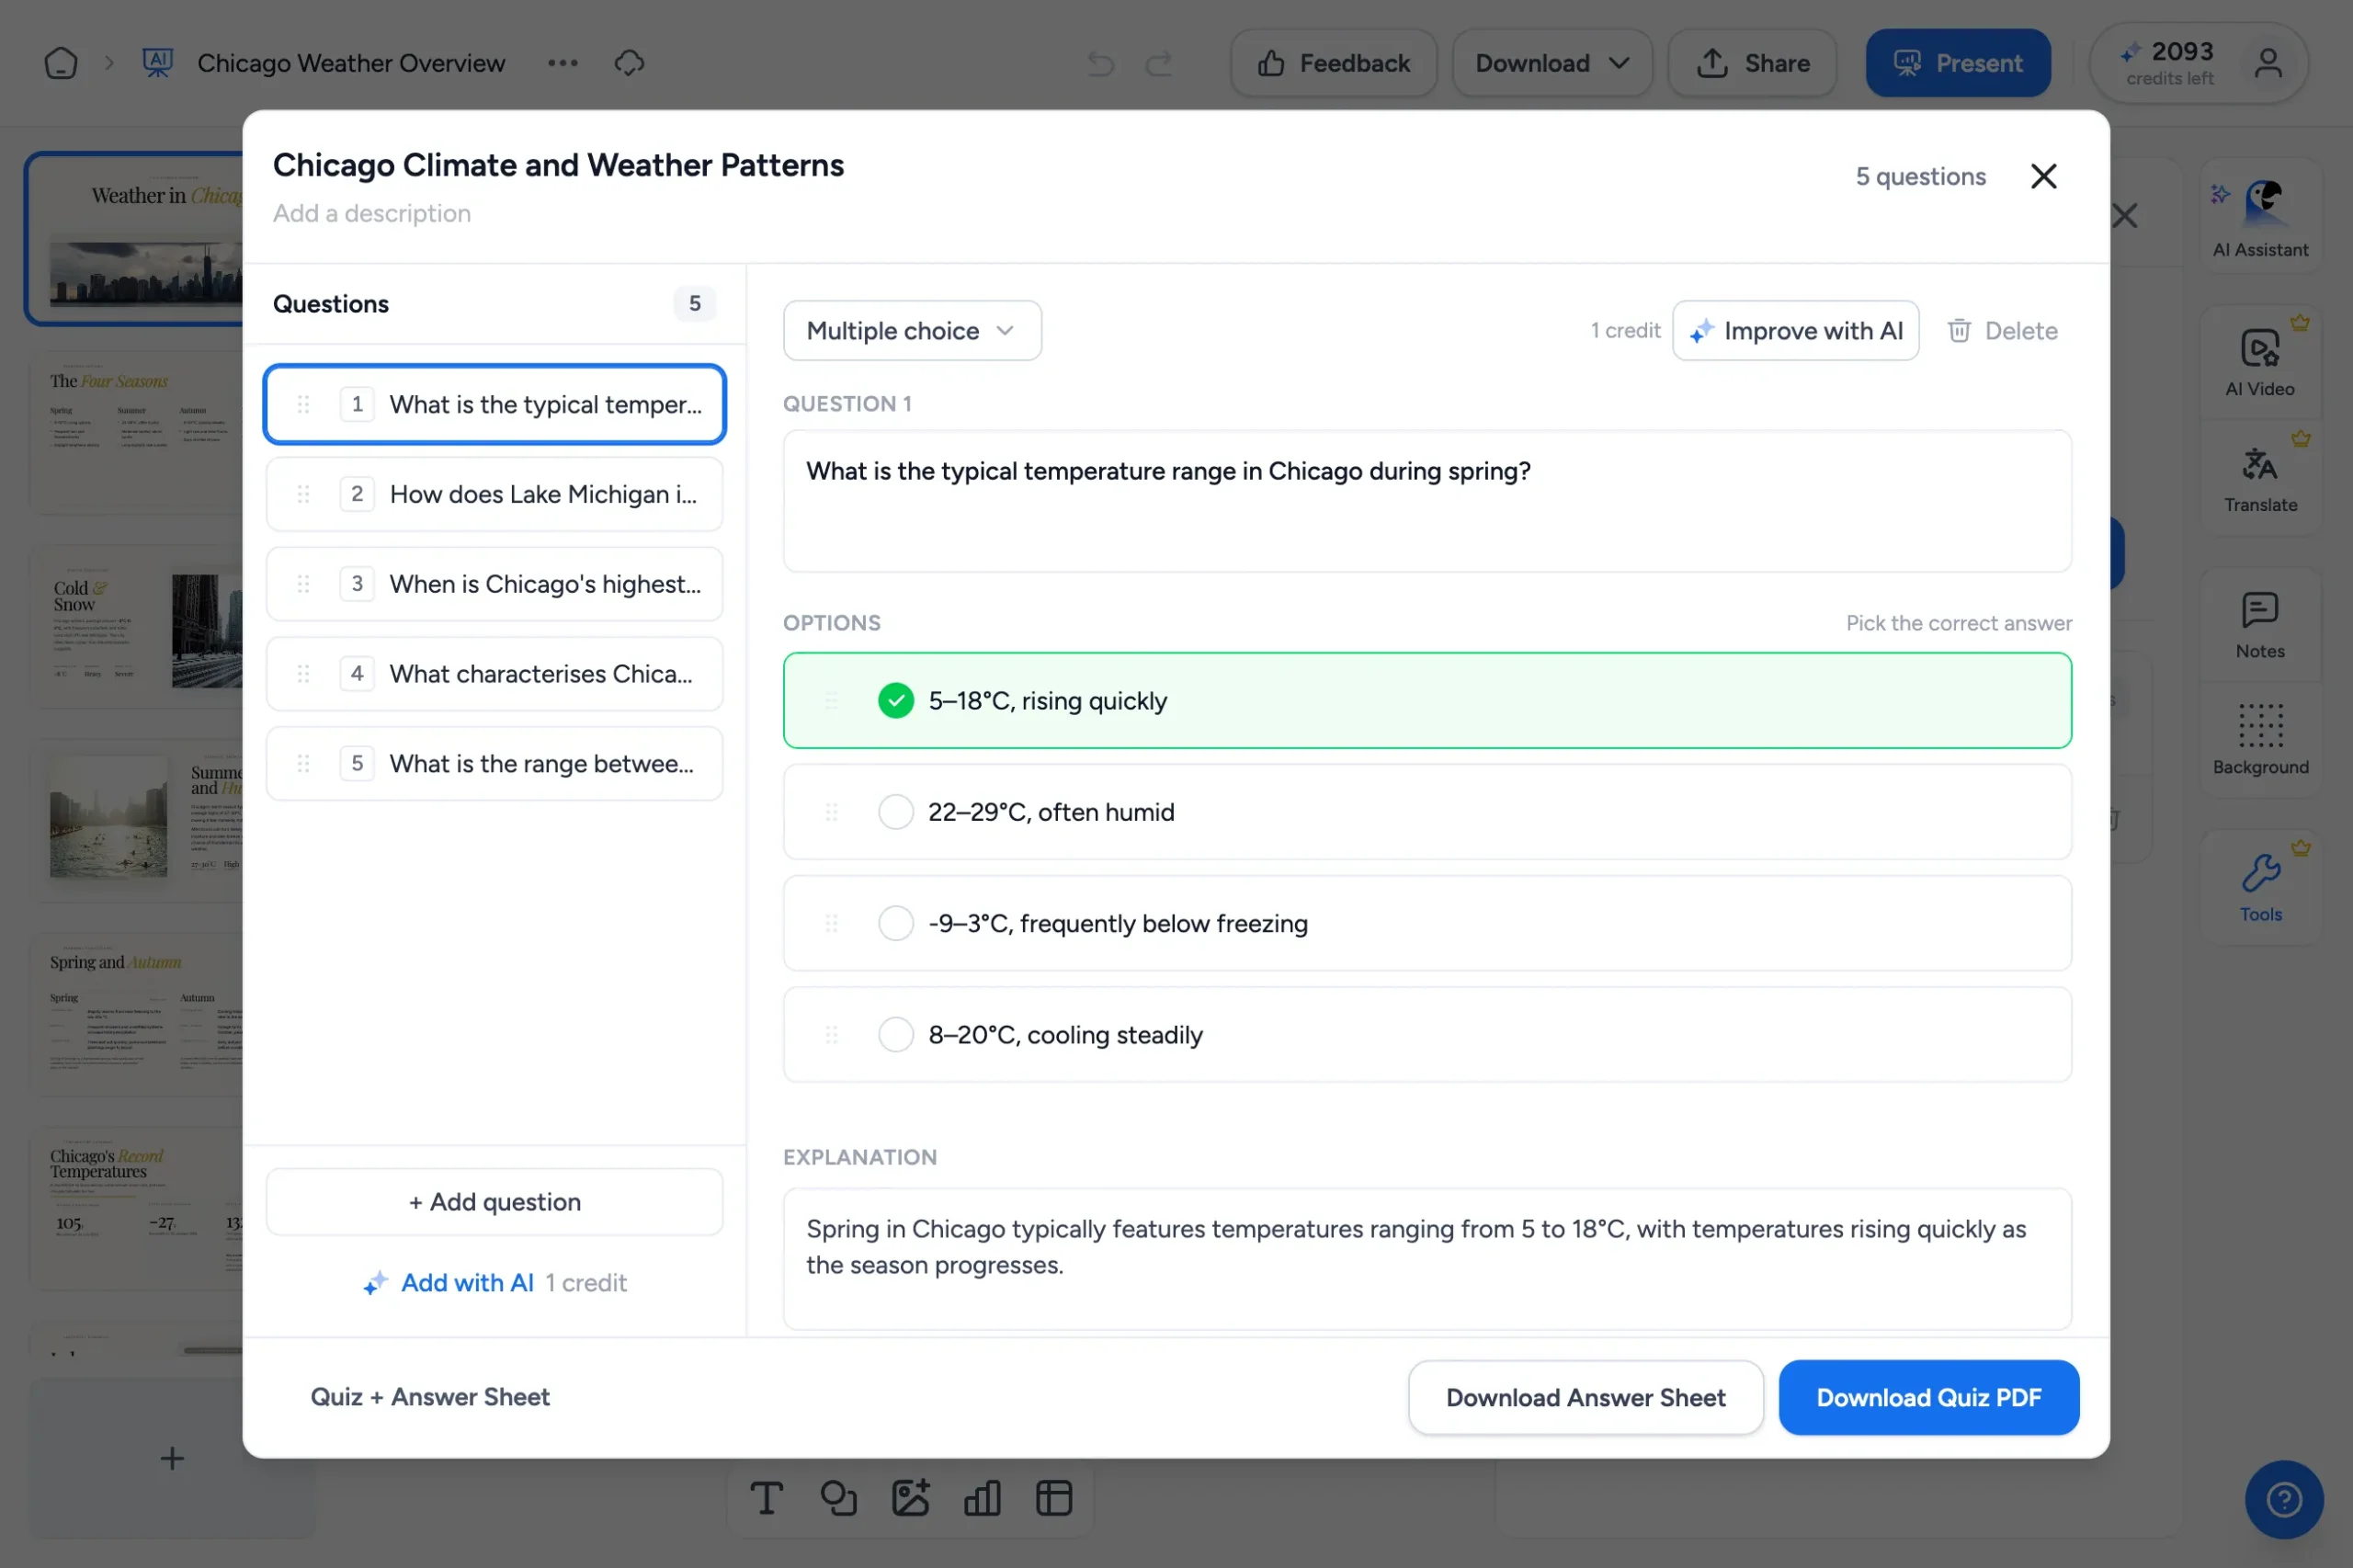Image resolution: width=2353 pixels, height=1568 pixels.
Task: Mark 5–18°C, rising quickly as correct
Action: coord(895,701)
